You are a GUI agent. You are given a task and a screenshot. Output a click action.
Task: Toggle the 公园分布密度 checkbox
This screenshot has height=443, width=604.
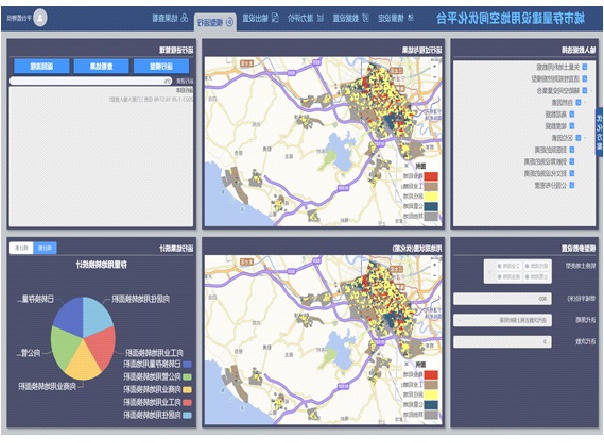point(572,185)
